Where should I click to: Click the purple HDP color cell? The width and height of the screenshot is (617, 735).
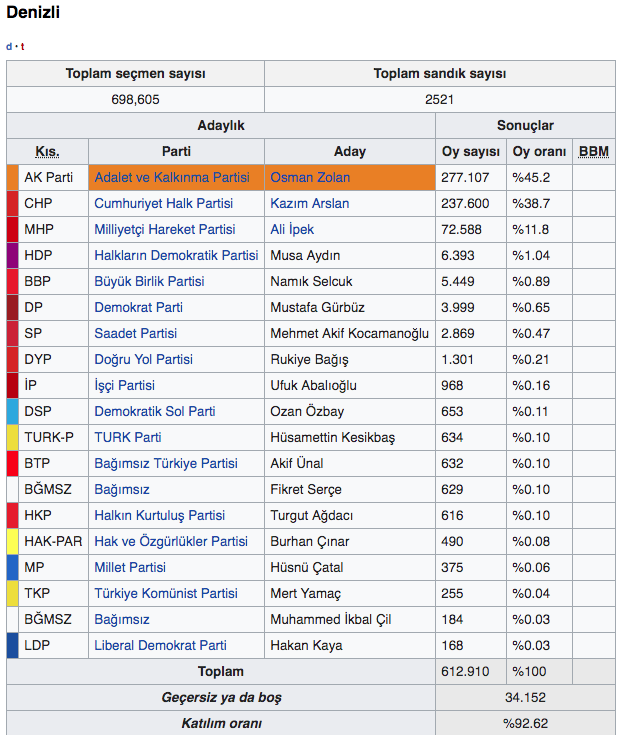click(12, 256)
